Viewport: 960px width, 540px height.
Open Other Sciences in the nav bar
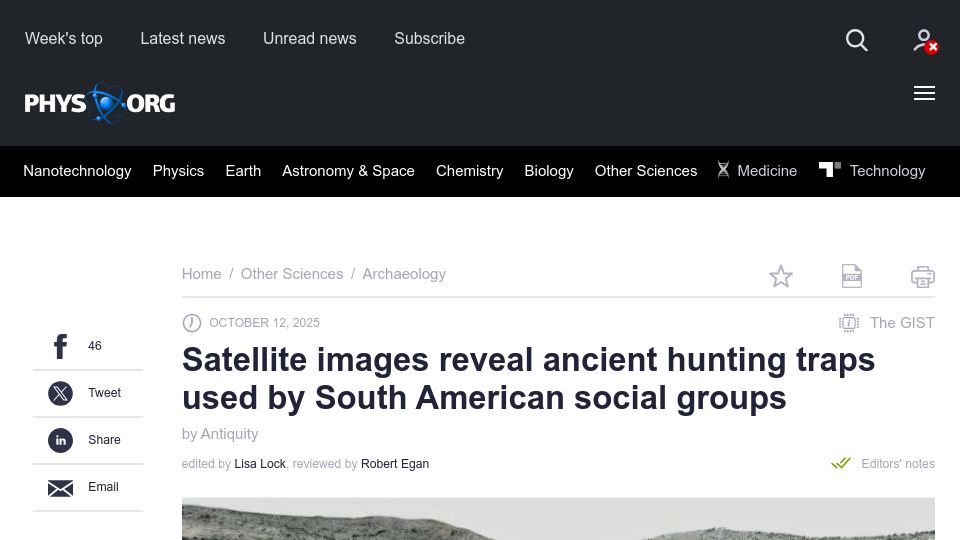(646, 171)
